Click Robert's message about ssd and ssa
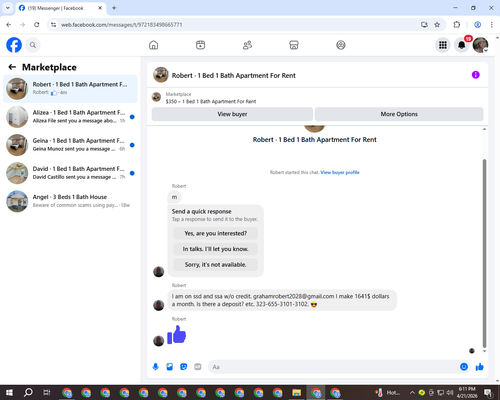 [282, 300]
